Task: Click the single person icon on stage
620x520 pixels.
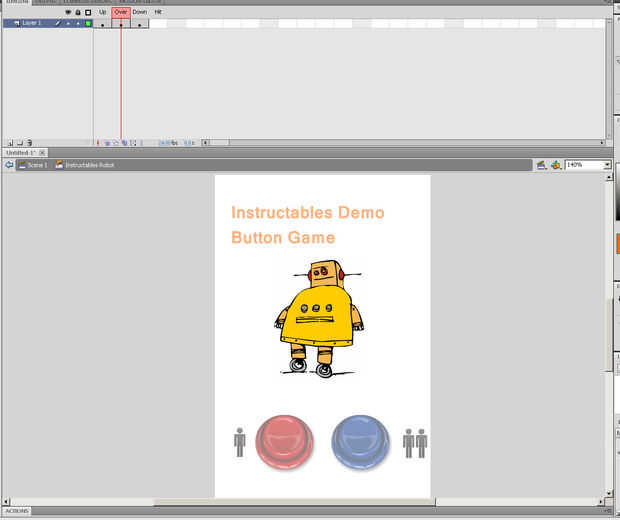Action: click(x=239, y=442)
